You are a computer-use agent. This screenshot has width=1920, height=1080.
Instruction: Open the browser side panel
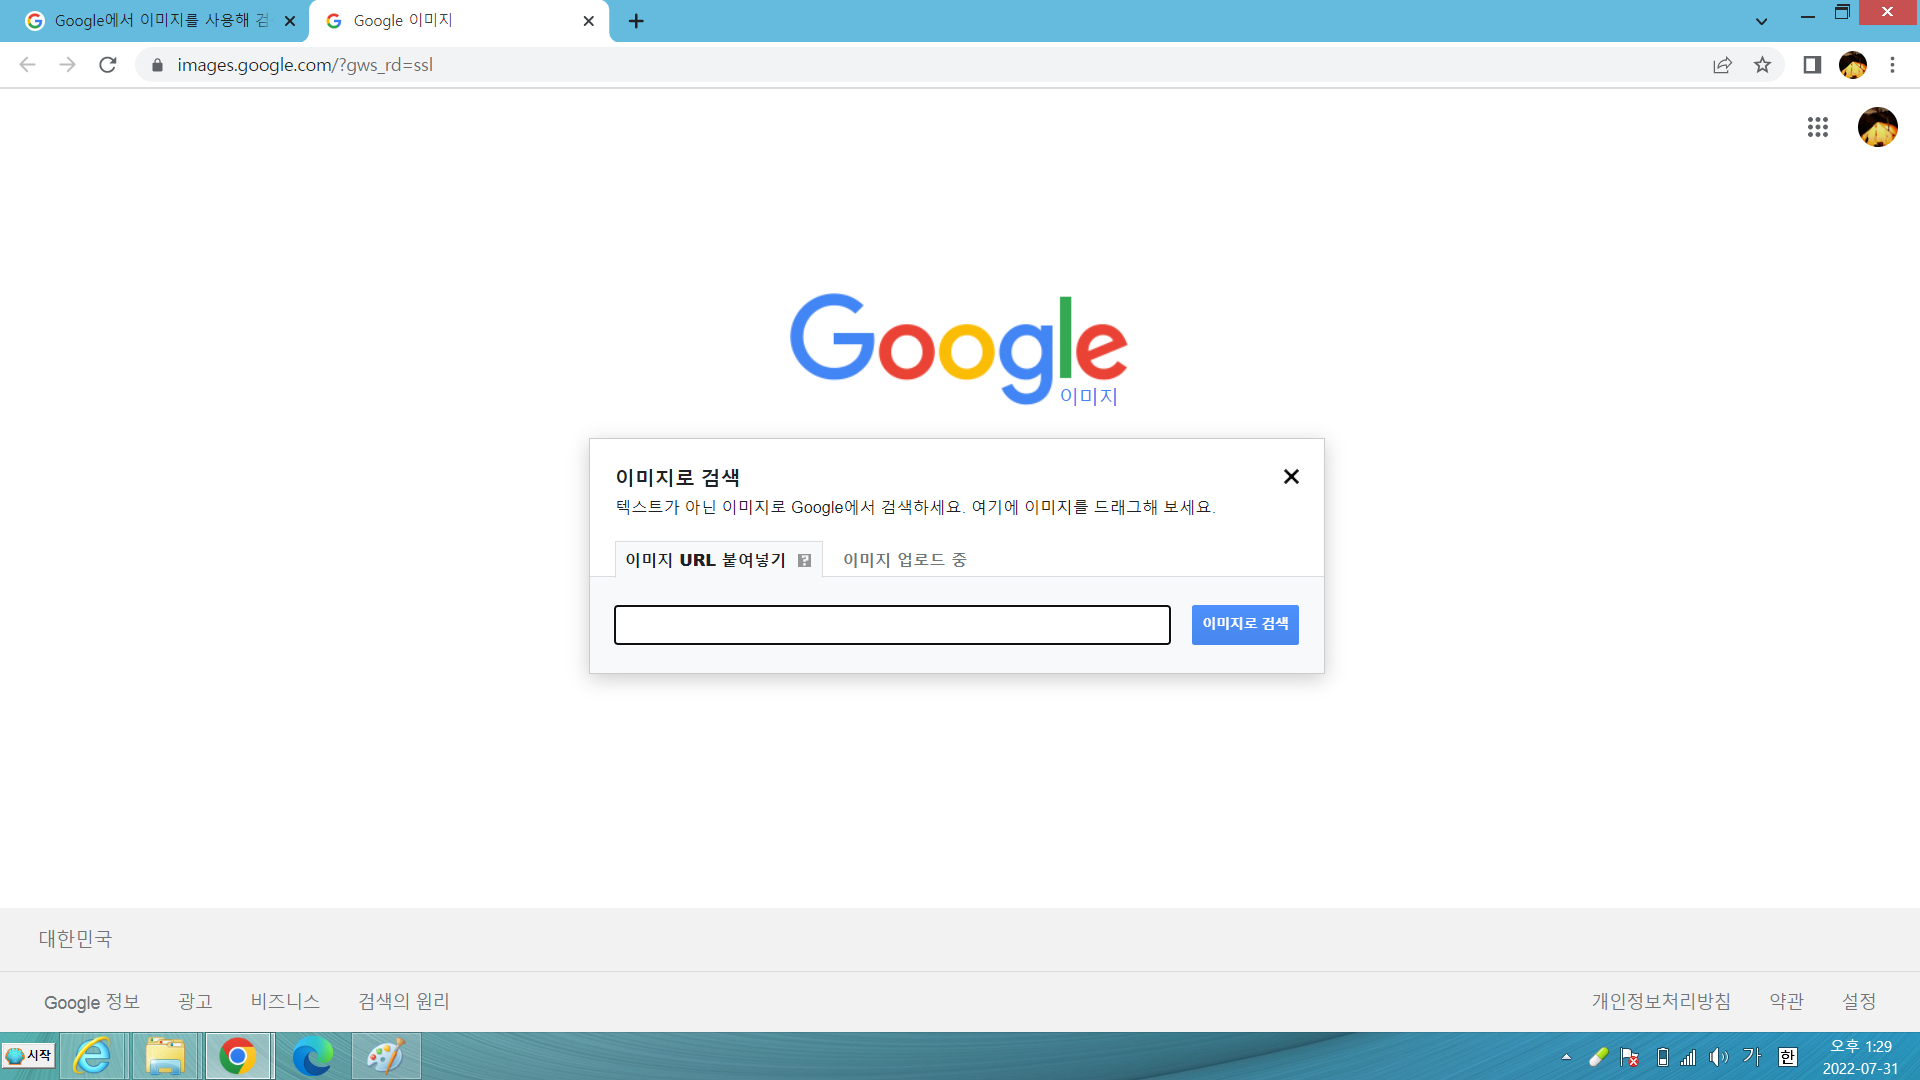(x=1812, y=65)
